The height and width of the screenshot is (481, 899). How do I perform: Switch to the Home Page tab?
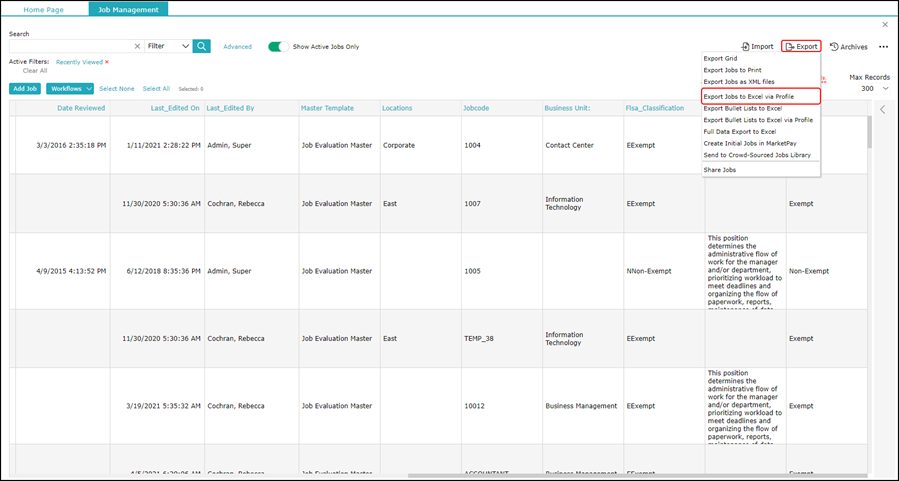45,9
